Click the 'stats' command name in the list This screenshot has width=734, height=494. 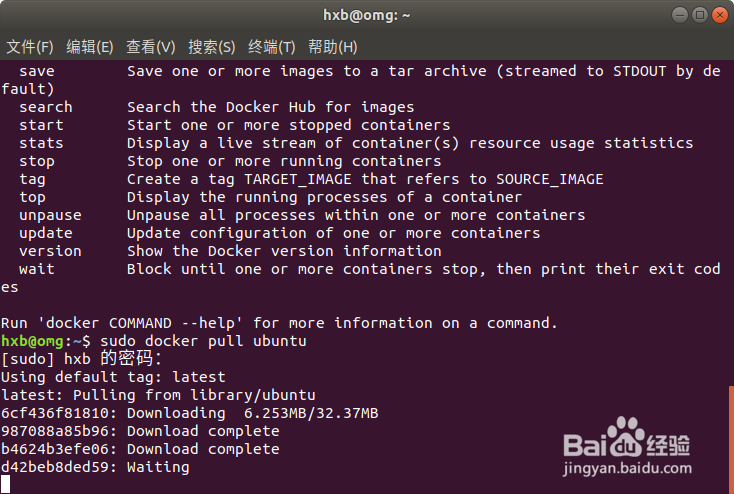click(41, 143)
